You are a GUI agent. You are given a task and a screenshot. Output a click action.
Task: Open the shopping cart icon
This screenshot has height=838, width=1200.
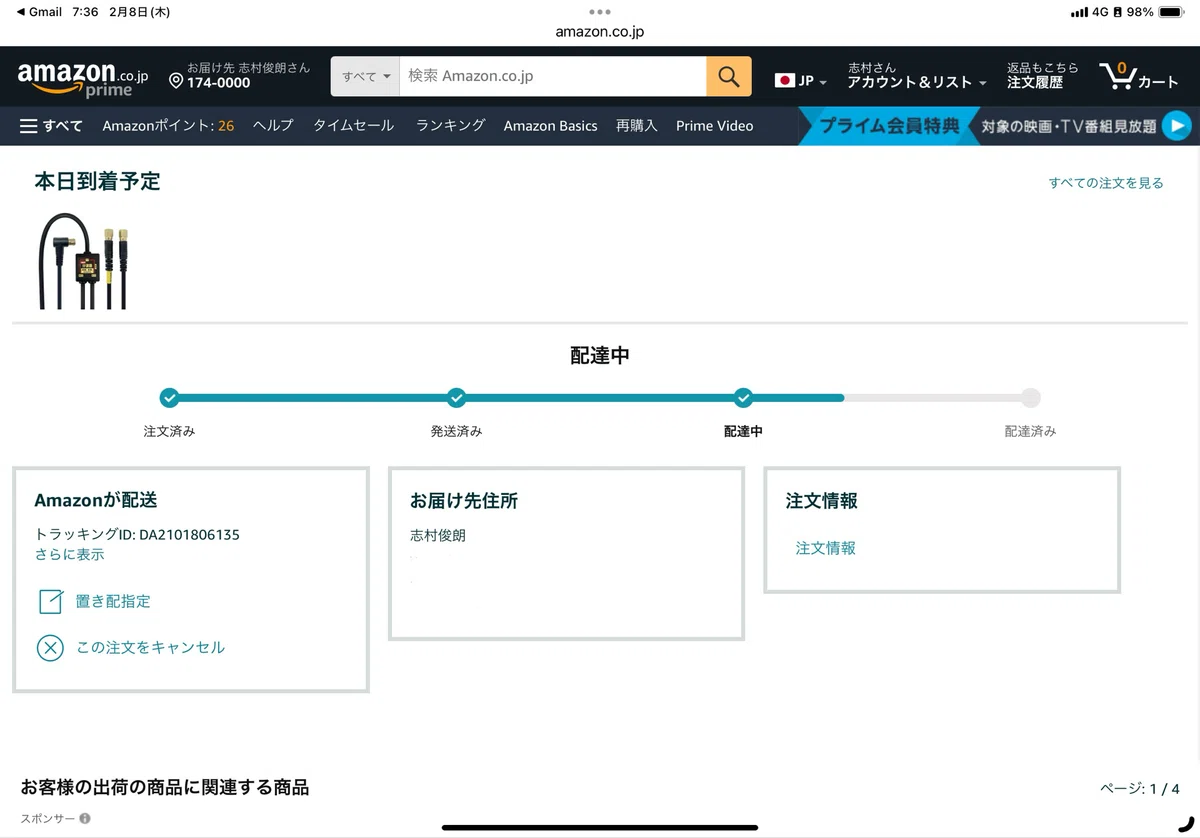coord(1117,75)
